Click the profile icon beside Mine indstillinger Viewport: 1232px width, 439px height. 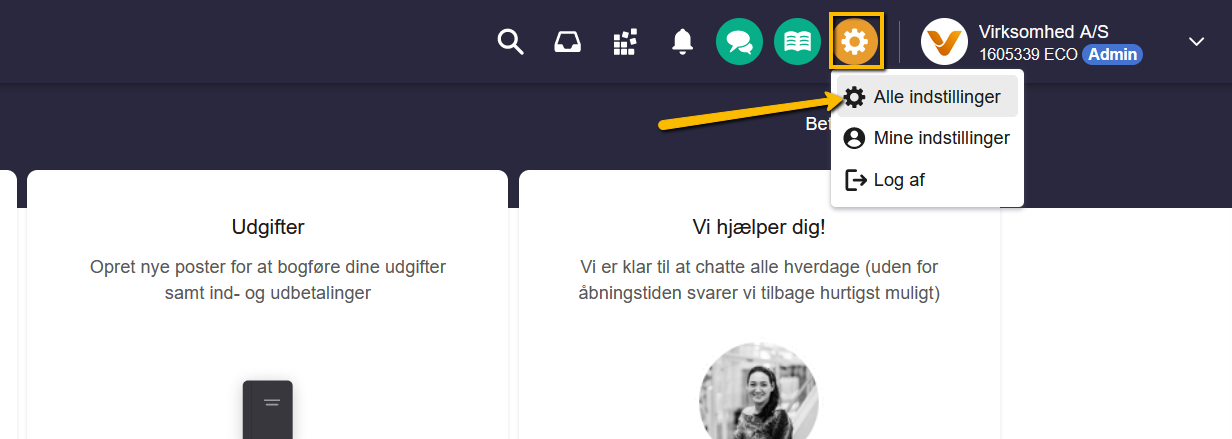coord(854,138)
